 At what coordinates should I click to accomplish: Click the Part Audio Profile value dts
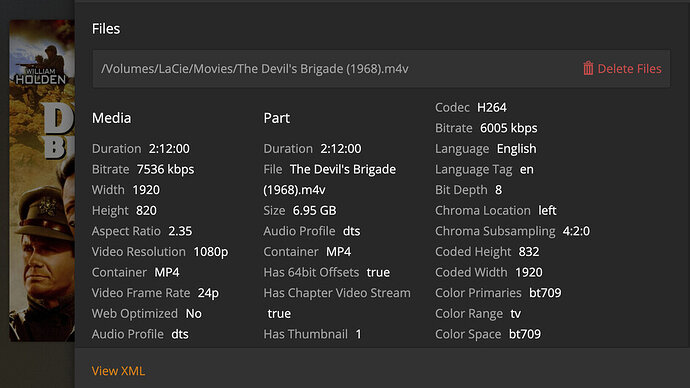pos(352,231)
